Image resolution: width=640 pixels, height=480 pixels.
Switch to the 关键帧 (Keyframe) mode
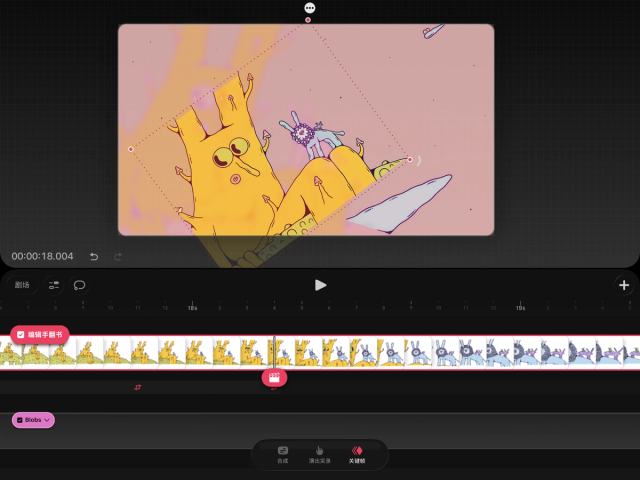tap(357, 455)
